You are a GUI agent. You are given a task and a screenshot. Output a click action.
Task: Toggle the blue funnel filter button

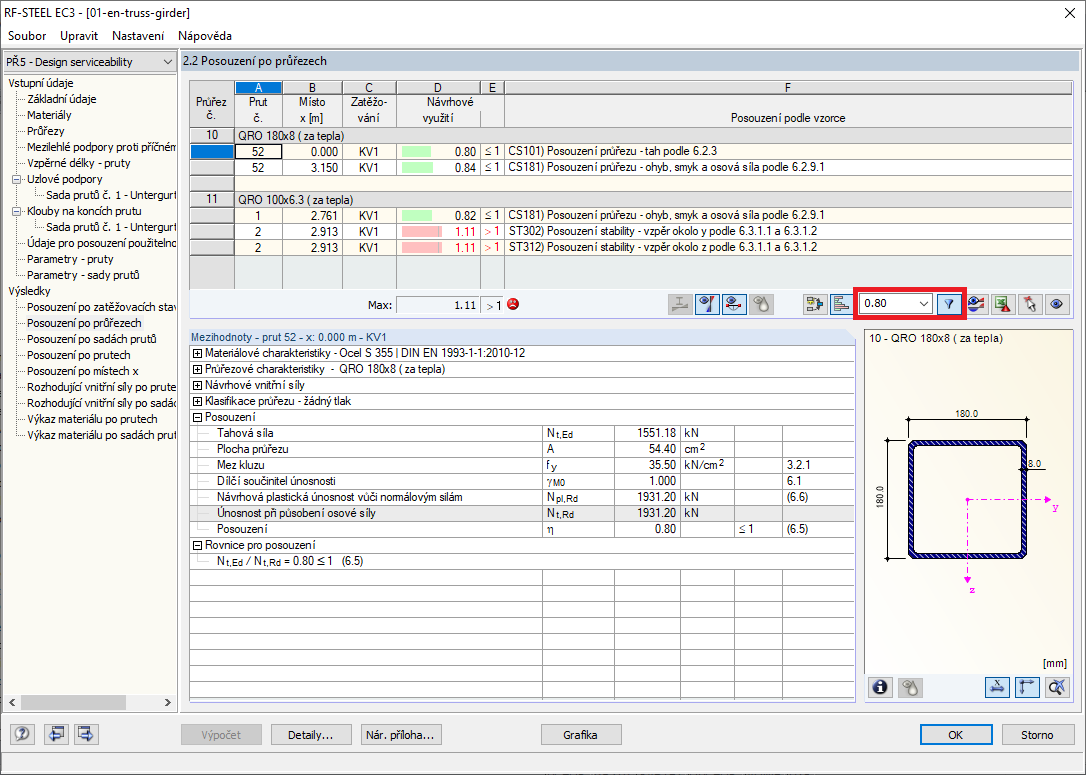coord(950,304)
